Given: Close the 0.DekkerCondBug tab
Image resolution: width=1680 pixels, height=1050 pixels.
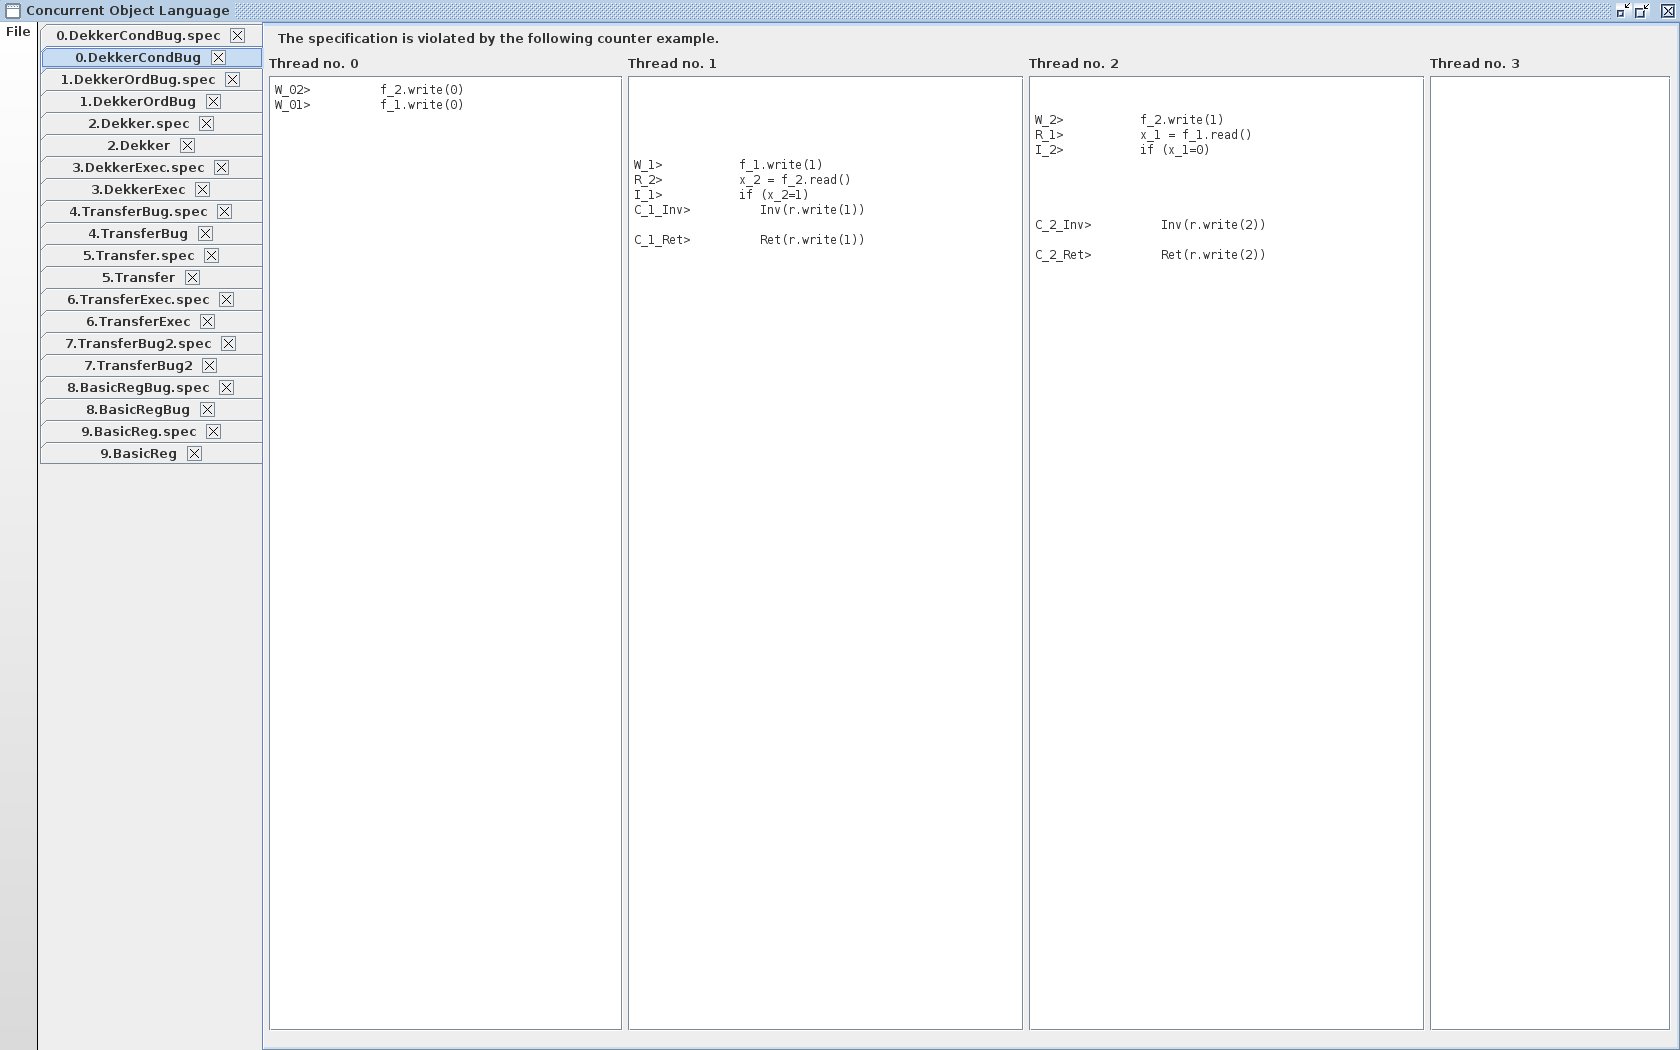Looking at the screenshot, I should click(218, 57).
